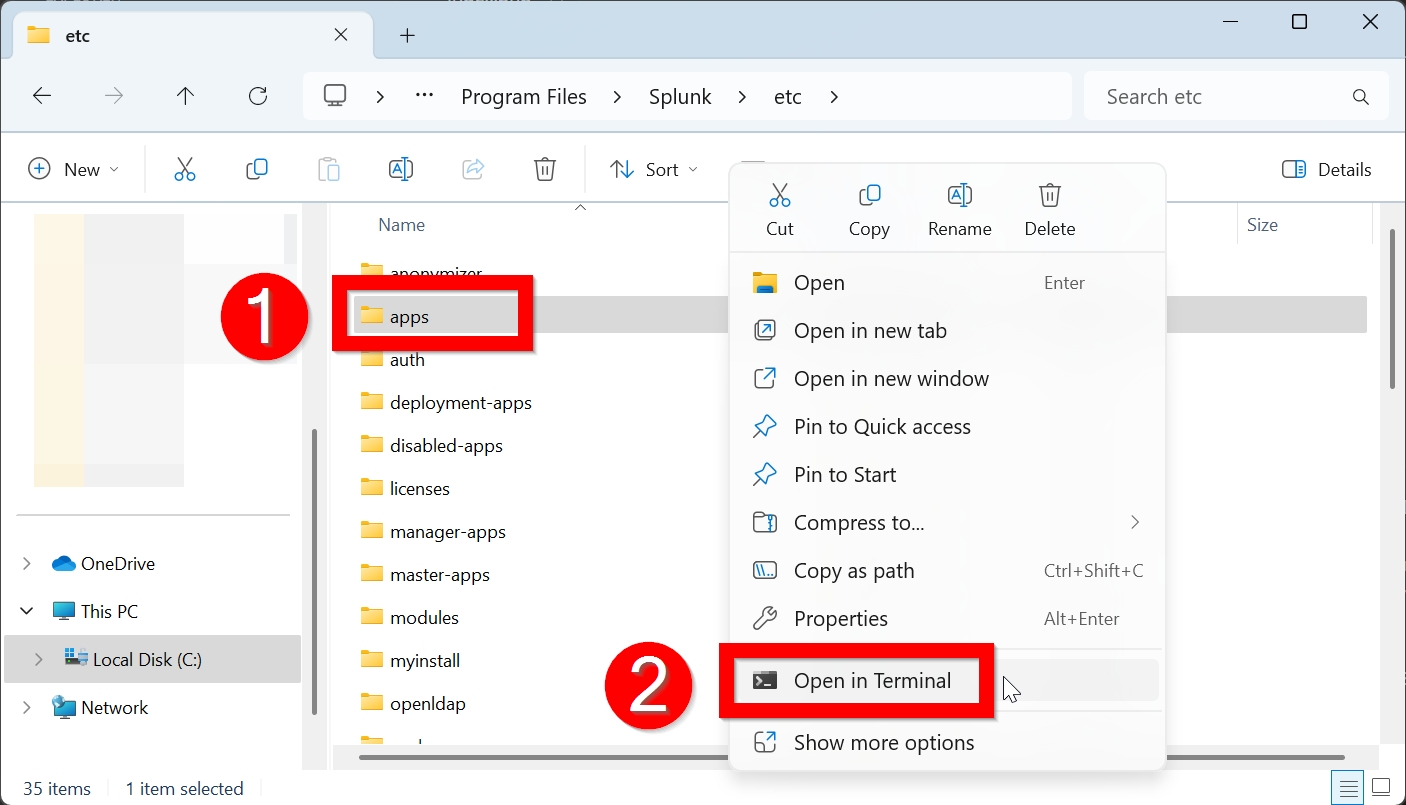Screen dimensions: 1406x805
Task: Paste using the clipboard toolbar icon
Action: (329, 169)
